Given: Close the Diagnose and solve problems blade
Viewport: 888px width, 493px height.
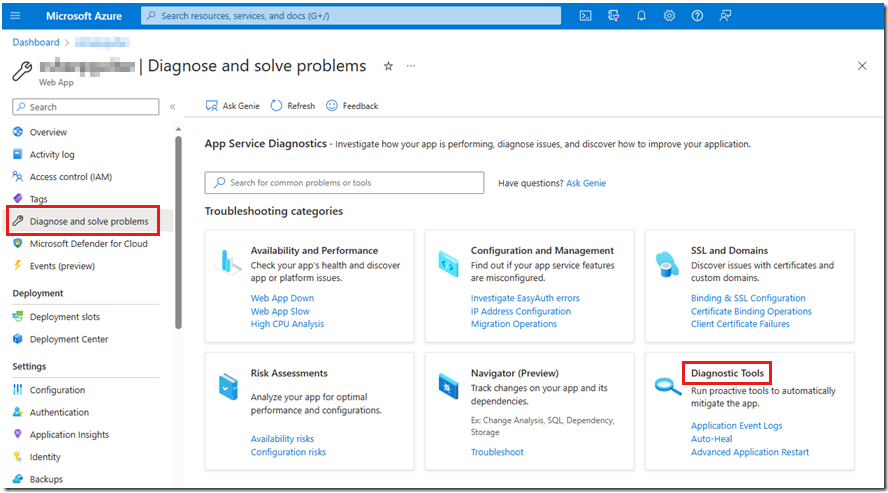Looking at the screenshot, I should tap(862, 66).
